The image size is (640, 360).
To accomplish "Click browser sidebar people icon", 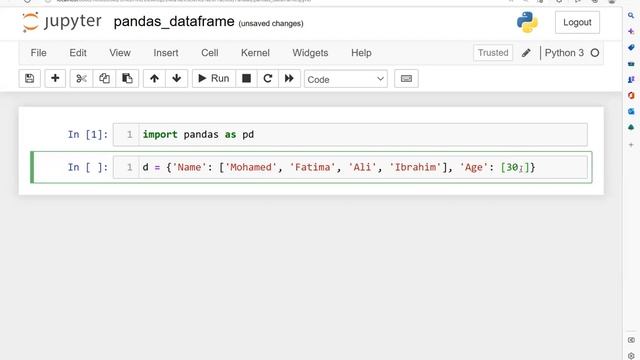I will pos(631,80).
